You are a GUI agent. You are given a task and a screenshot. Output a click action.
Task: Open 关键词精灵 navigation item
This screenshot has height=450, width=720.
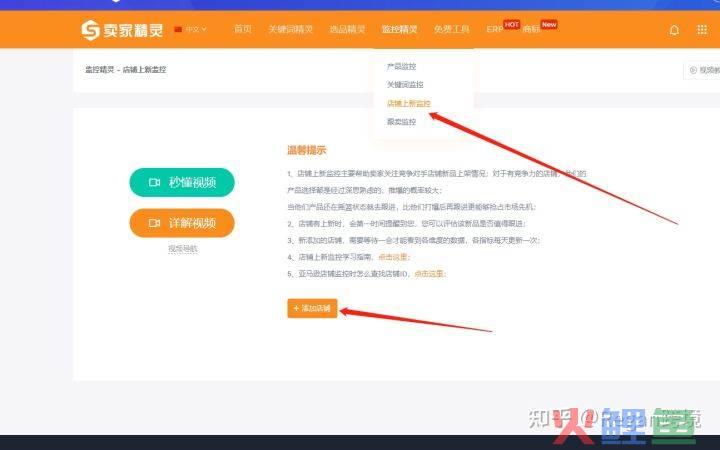tap(291, 29)
